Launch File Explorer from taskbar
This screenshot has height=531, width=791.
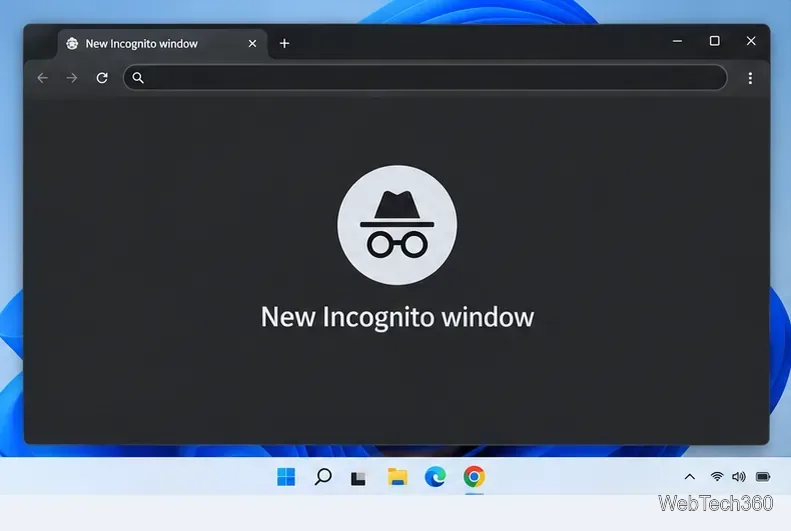coord(398,477)
